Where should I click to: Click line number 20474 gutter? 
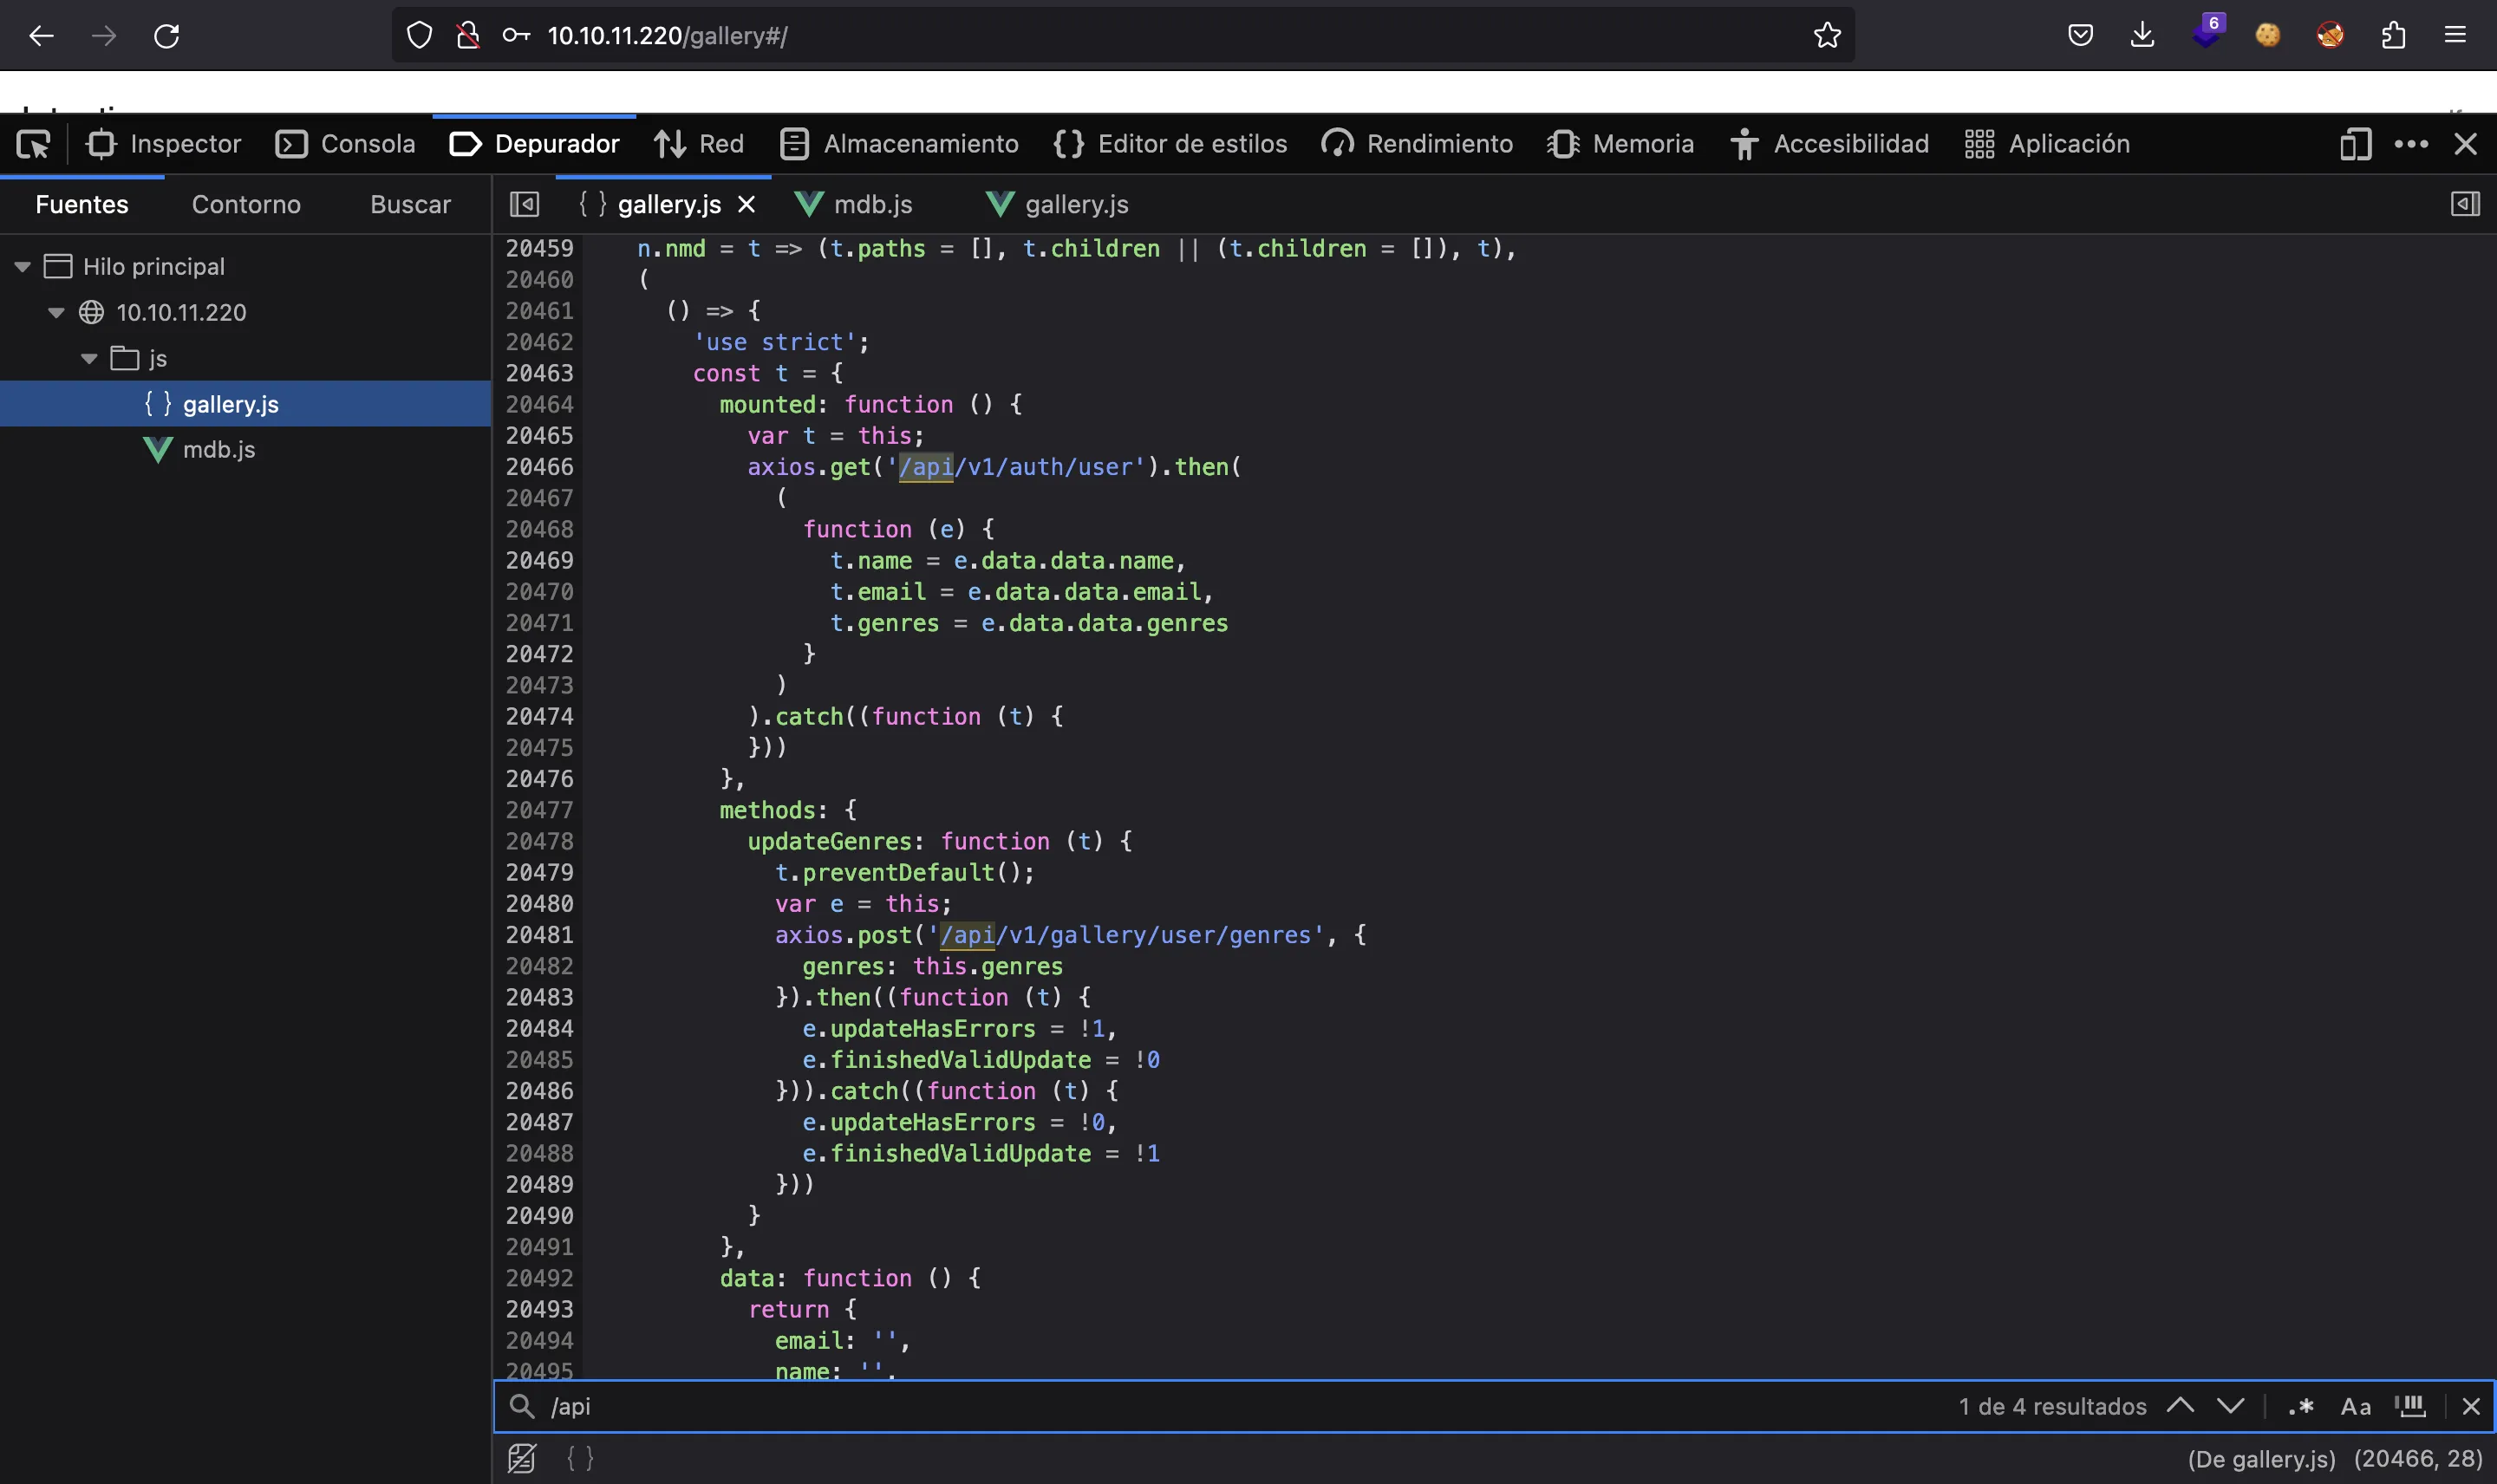[x=539, y=717]
